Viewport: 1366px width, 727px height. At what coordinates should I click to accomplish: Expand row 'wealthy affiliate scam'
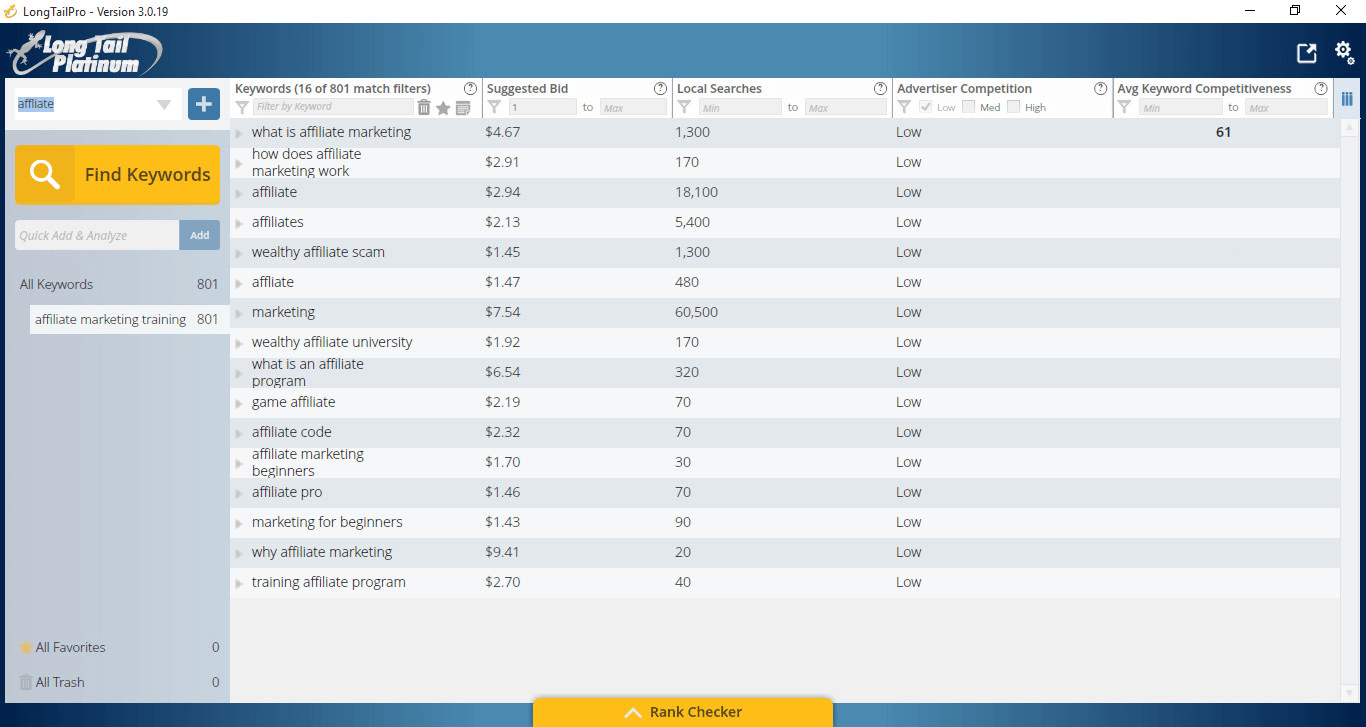(239, 253)
